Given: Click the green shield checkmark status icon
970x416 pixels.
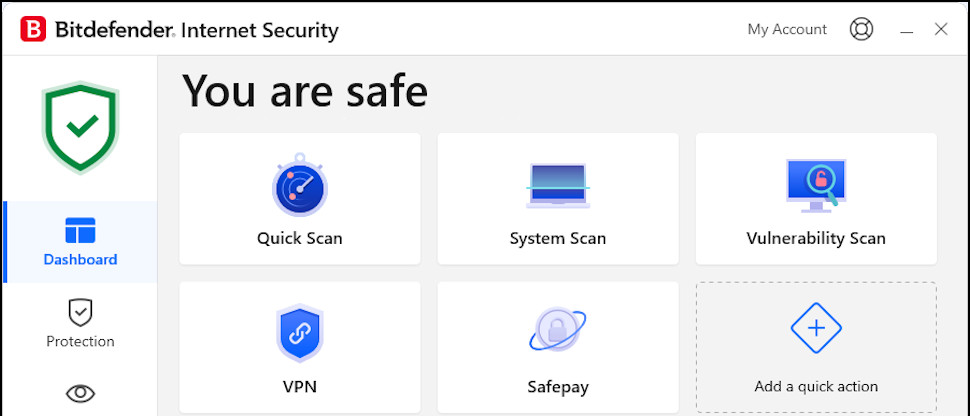Looking at the screenshot, I should [x=80, y=127].
